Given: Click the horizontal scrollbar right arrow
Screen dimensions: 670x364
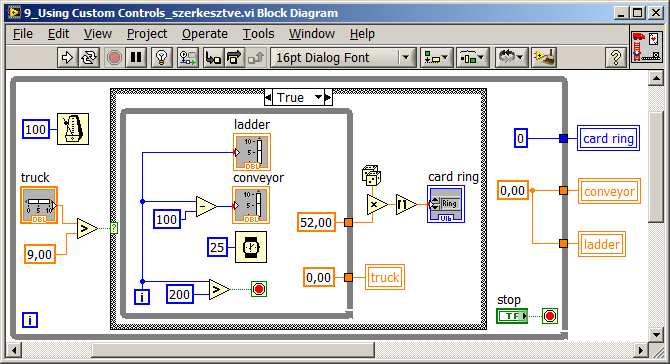Looking at the screenshot, I should [x=640, y=350].
